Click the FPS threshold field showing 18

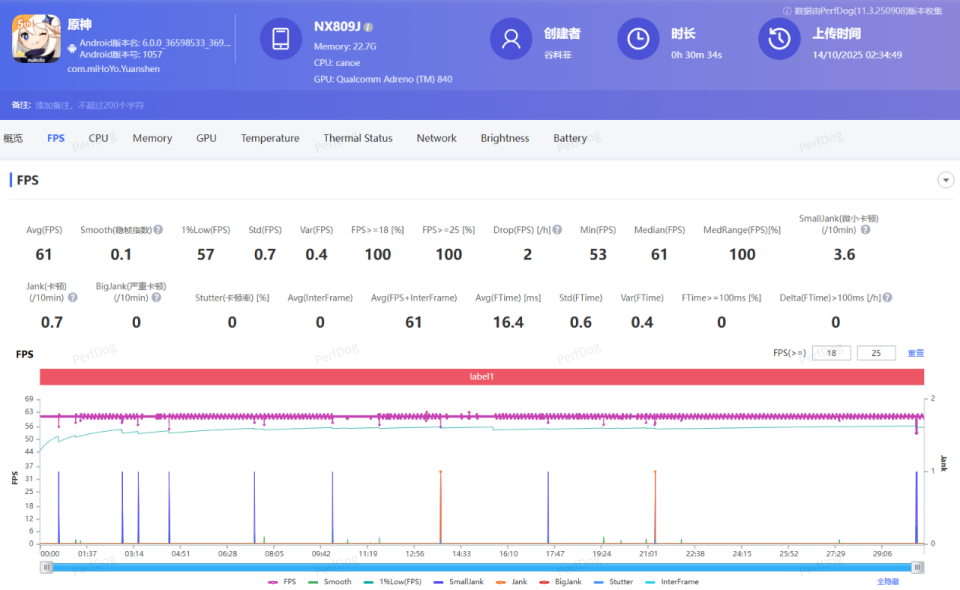[x=831, y=353]
